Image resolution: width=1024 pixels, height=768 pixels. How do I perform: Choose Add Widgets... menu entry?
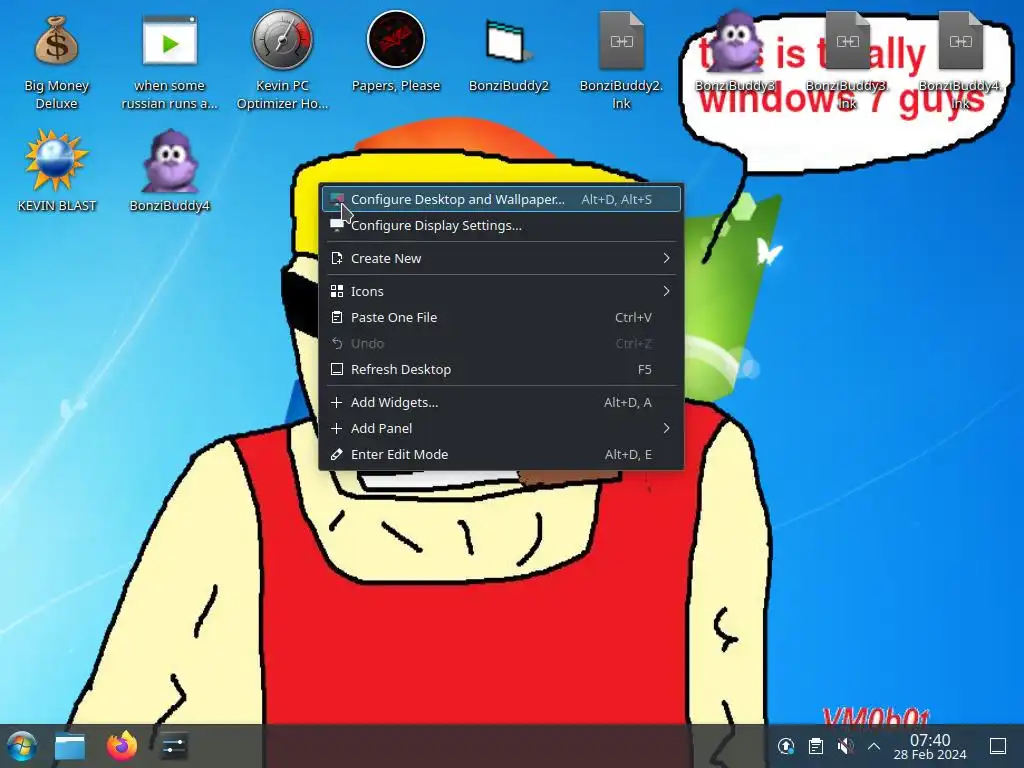(501, 402)
